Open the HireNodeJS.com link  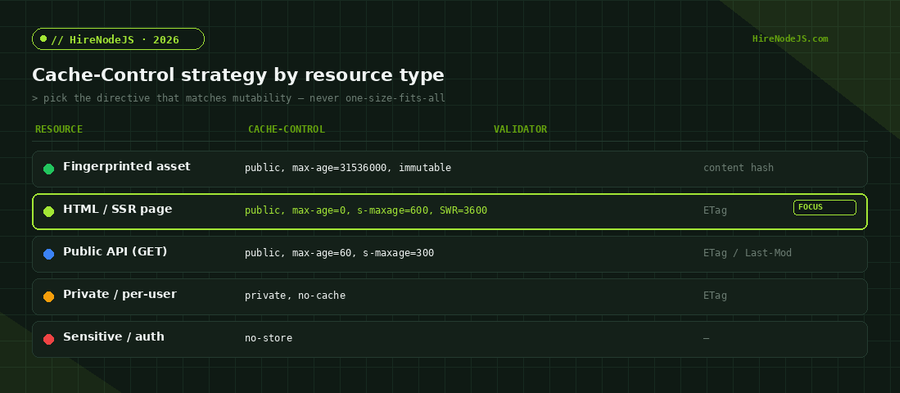pyautogui.click(x=790, y=39)
